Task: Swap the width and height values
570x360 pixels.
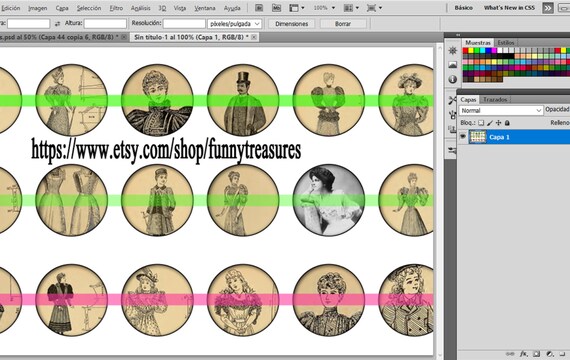Action: (x=57, y=24)
